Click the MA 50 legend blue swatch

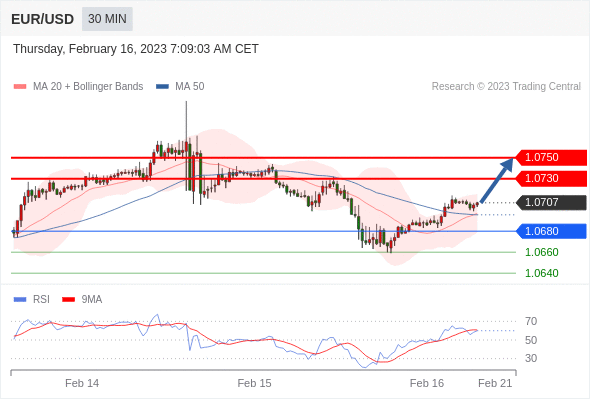click(162, 87)
